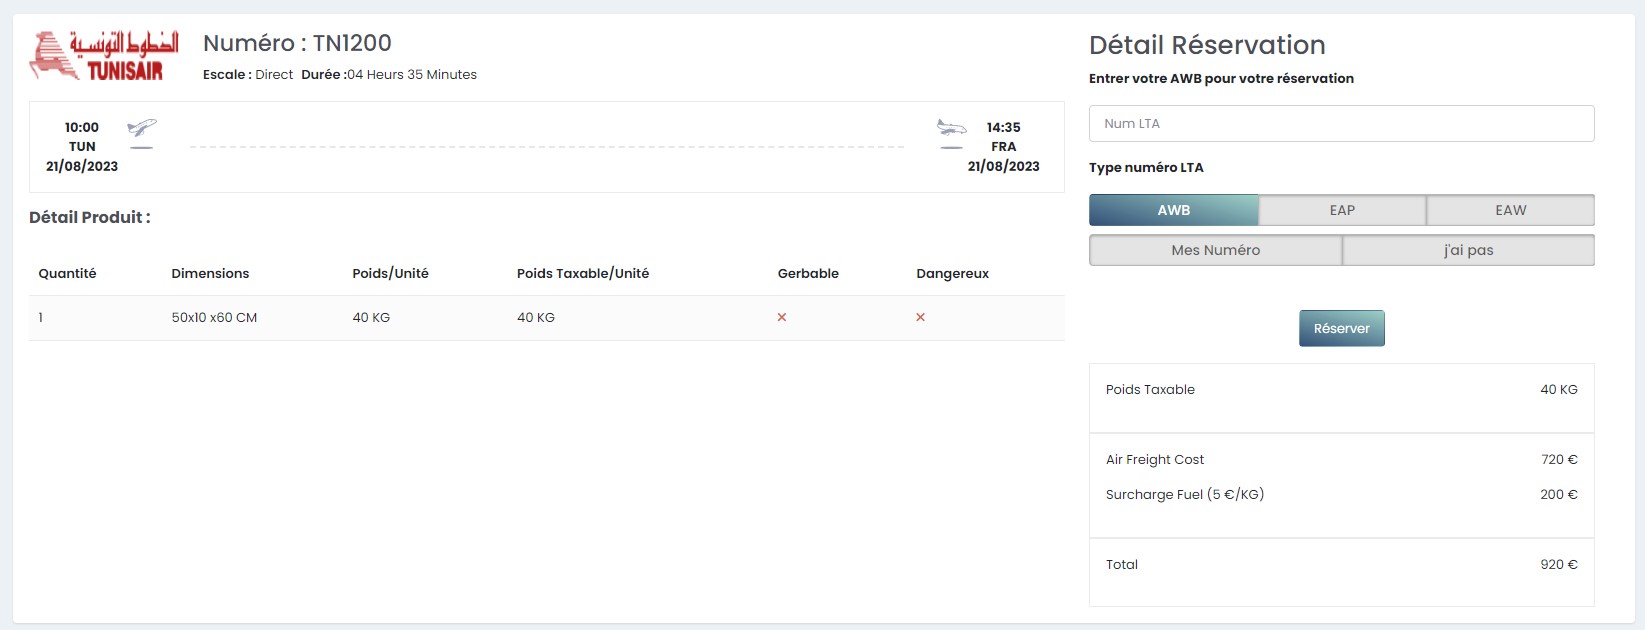The height and width of the screenshot is (630, 1645).
Task: Select the AWB LTA type
Action: [1173, 210]
